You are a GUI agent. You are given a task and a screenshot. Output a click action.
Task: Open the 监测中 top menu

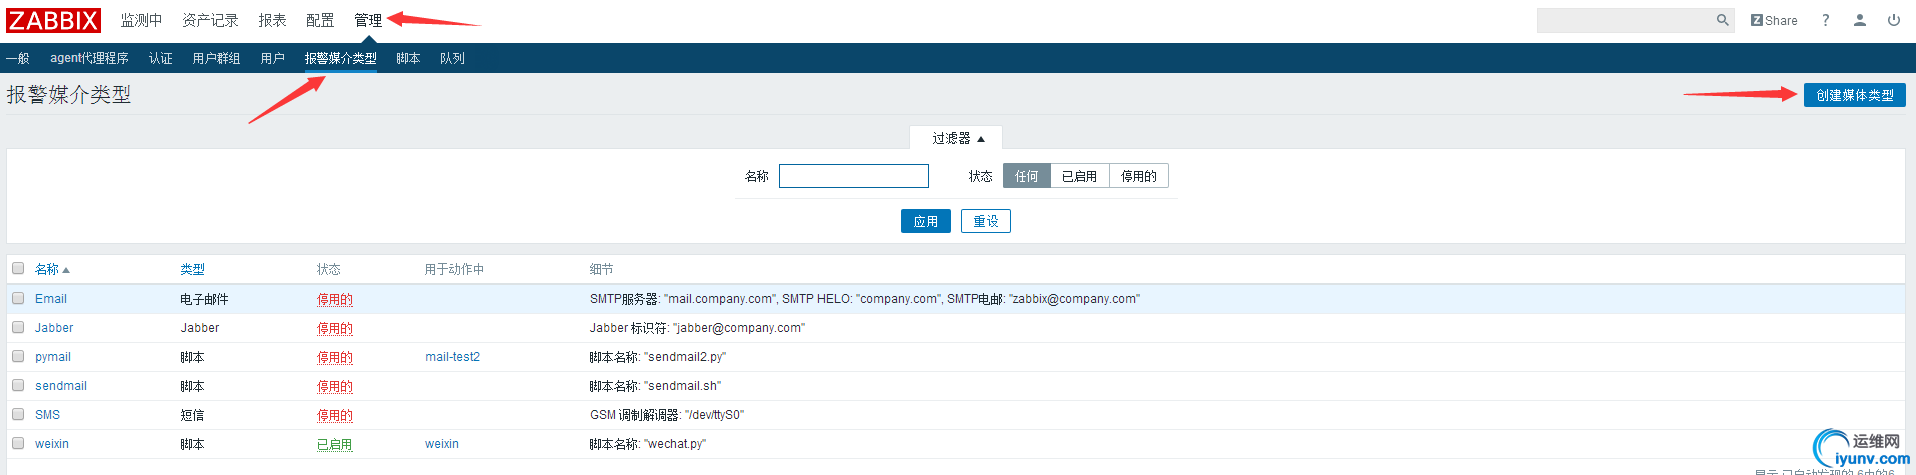click(141, 20)
